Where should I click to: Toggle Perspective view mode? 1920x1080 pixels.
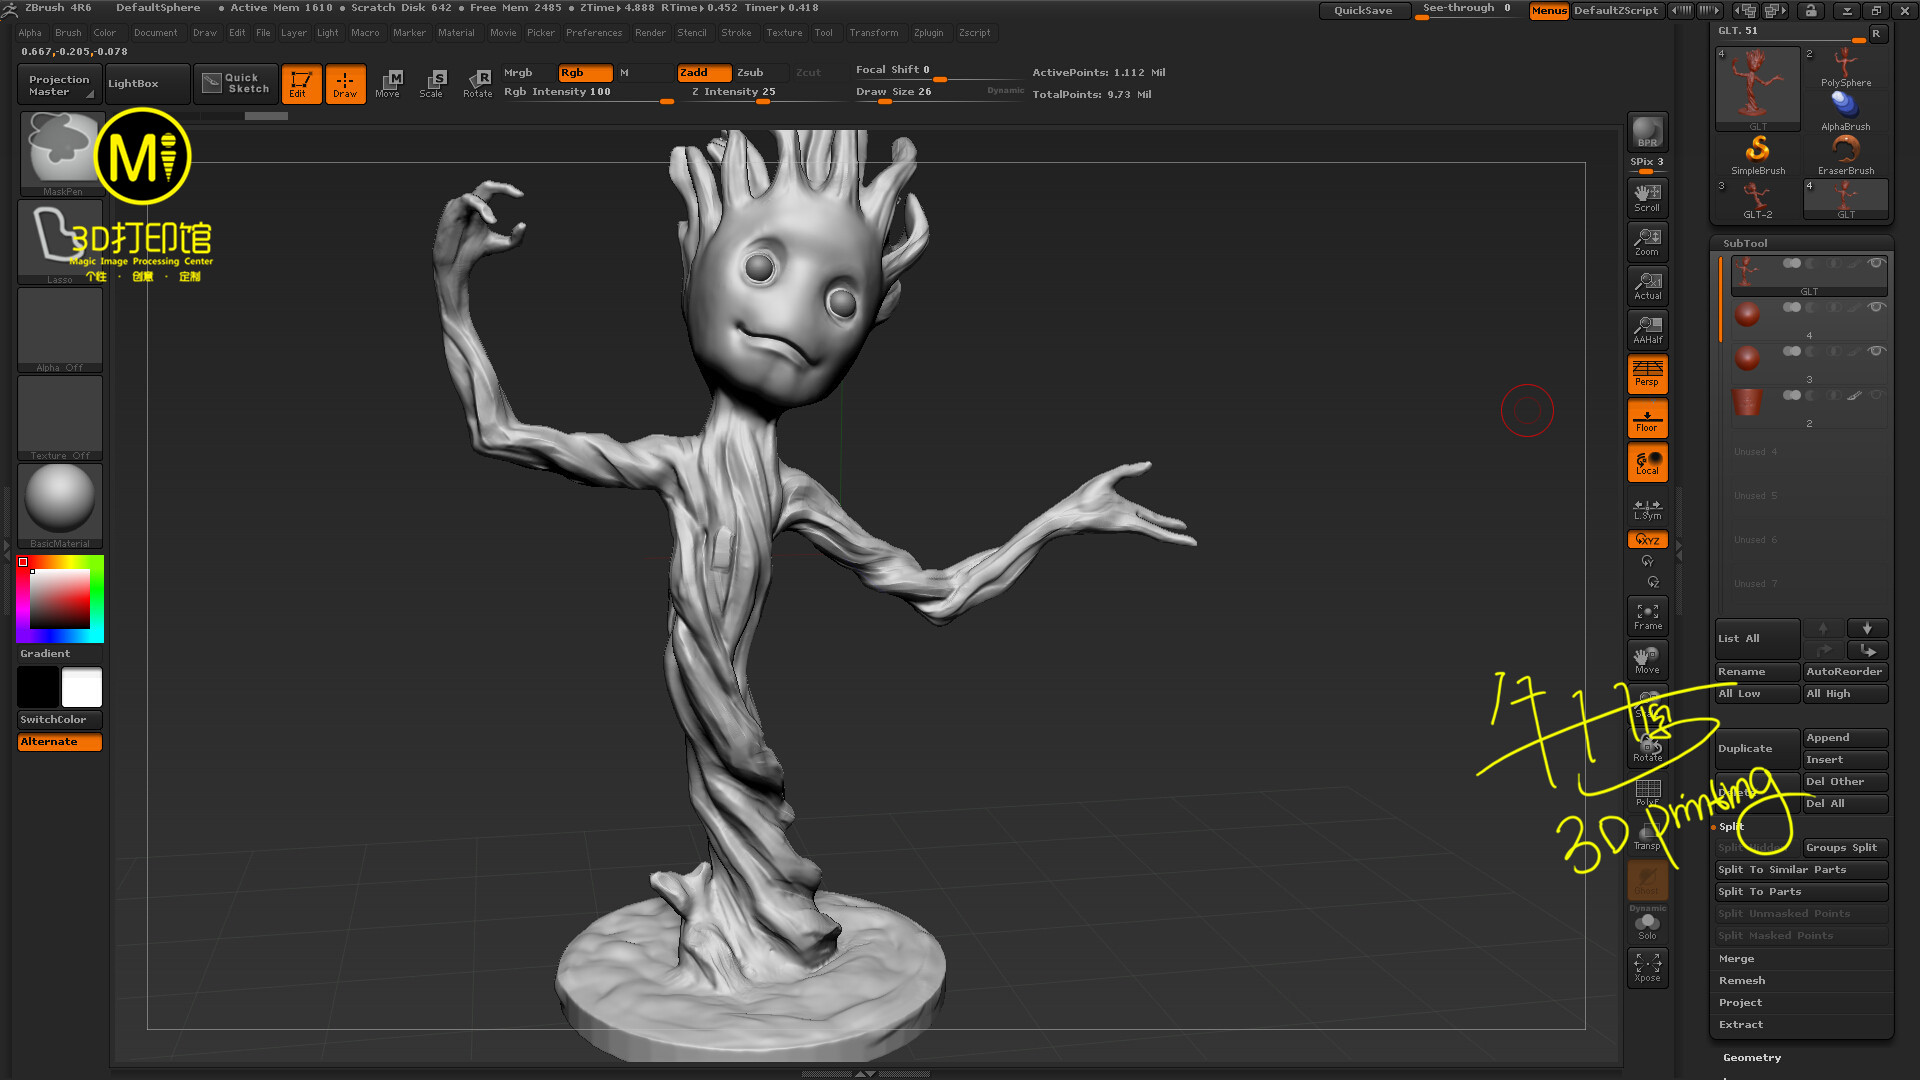[1647, 373]
